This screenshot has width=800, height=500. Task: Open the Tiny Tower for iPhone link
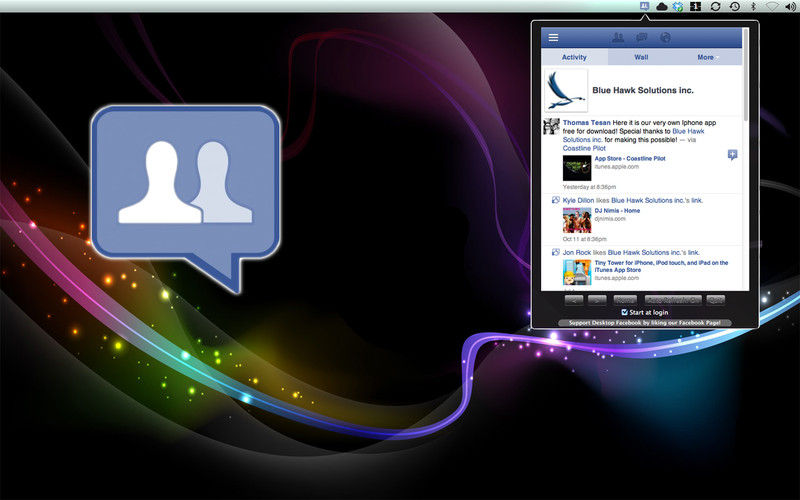[661, 266]
